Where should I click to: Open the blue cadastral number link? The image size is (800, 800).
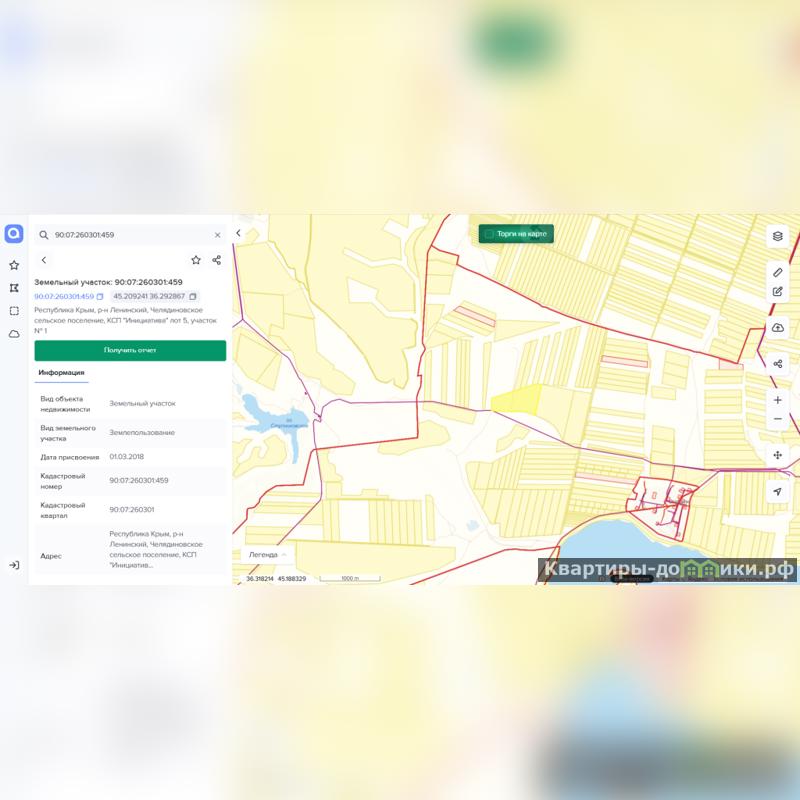tap(64, 297)
